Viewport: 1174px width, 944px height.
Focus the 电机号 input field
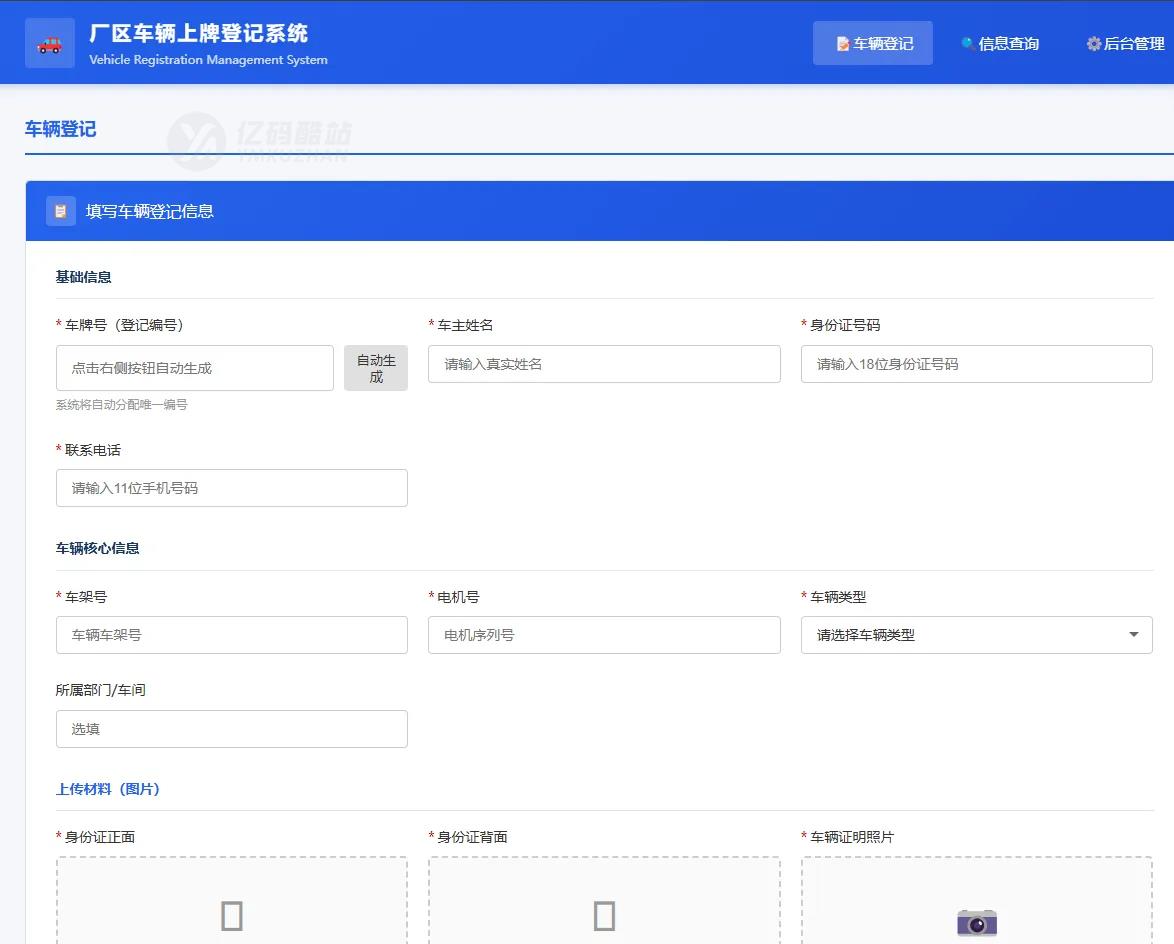[x=604, y=635]
